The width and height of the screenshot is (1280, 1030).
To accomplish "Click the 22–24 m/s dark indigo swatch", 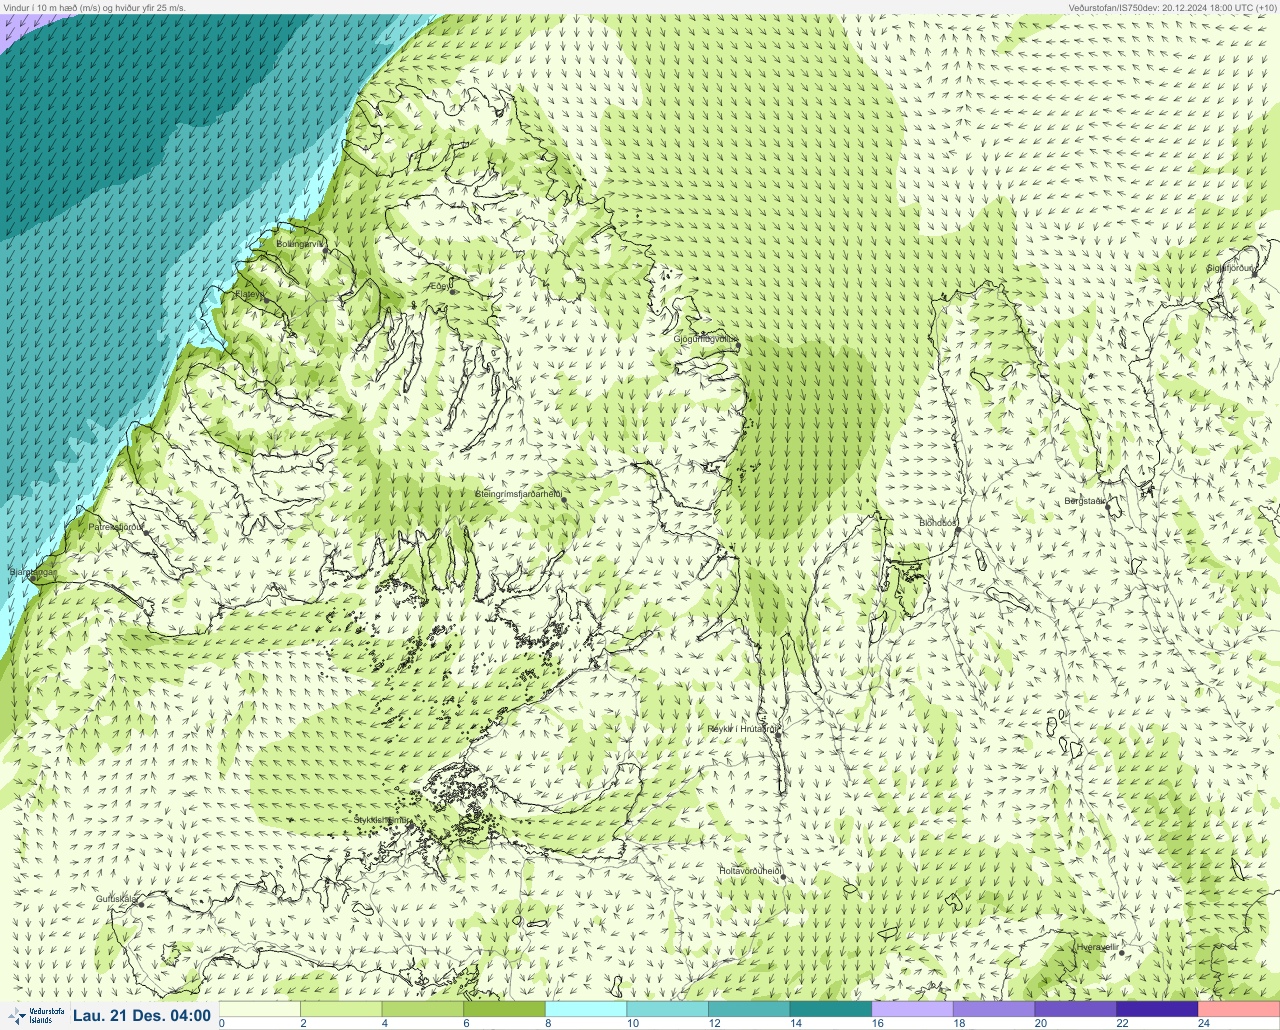I will pyautogui.click(x=1157, y=1009).
